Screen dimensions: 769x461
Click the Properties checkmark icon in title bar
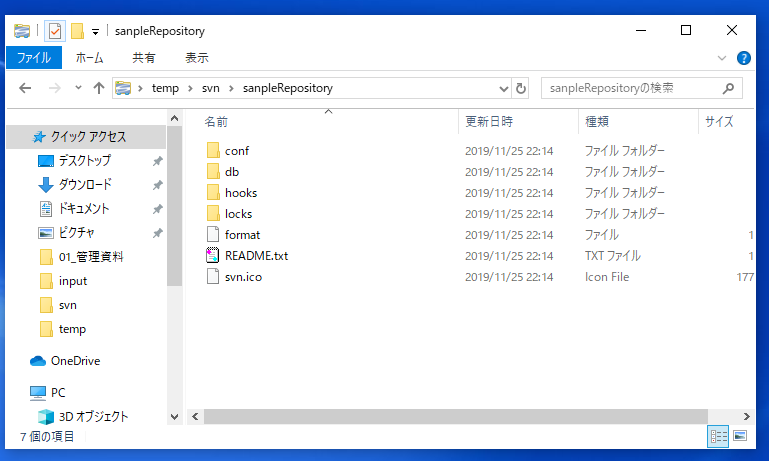55,31
